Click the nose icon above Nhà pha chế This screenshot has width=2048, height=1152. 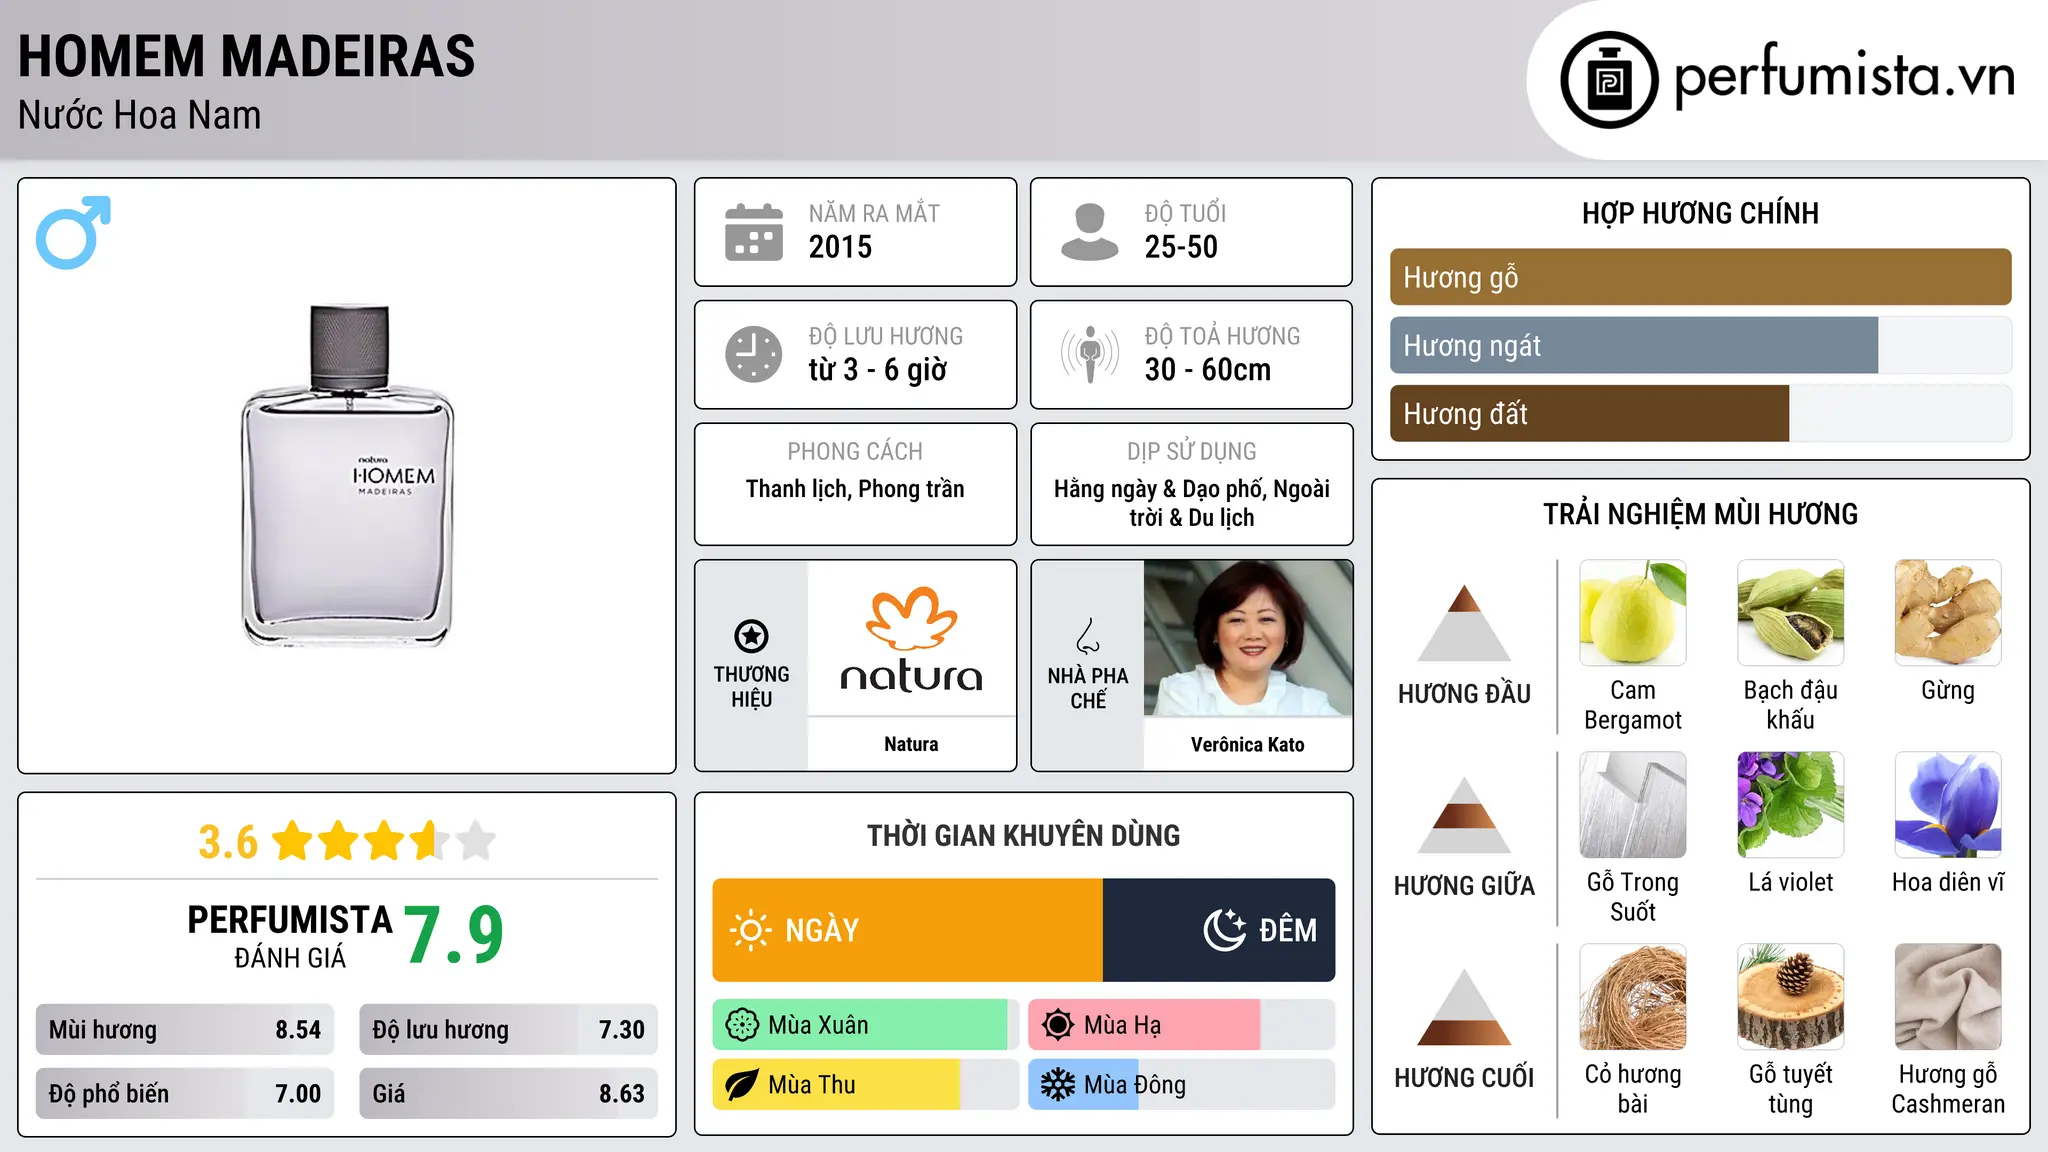tap(1088, 636)
